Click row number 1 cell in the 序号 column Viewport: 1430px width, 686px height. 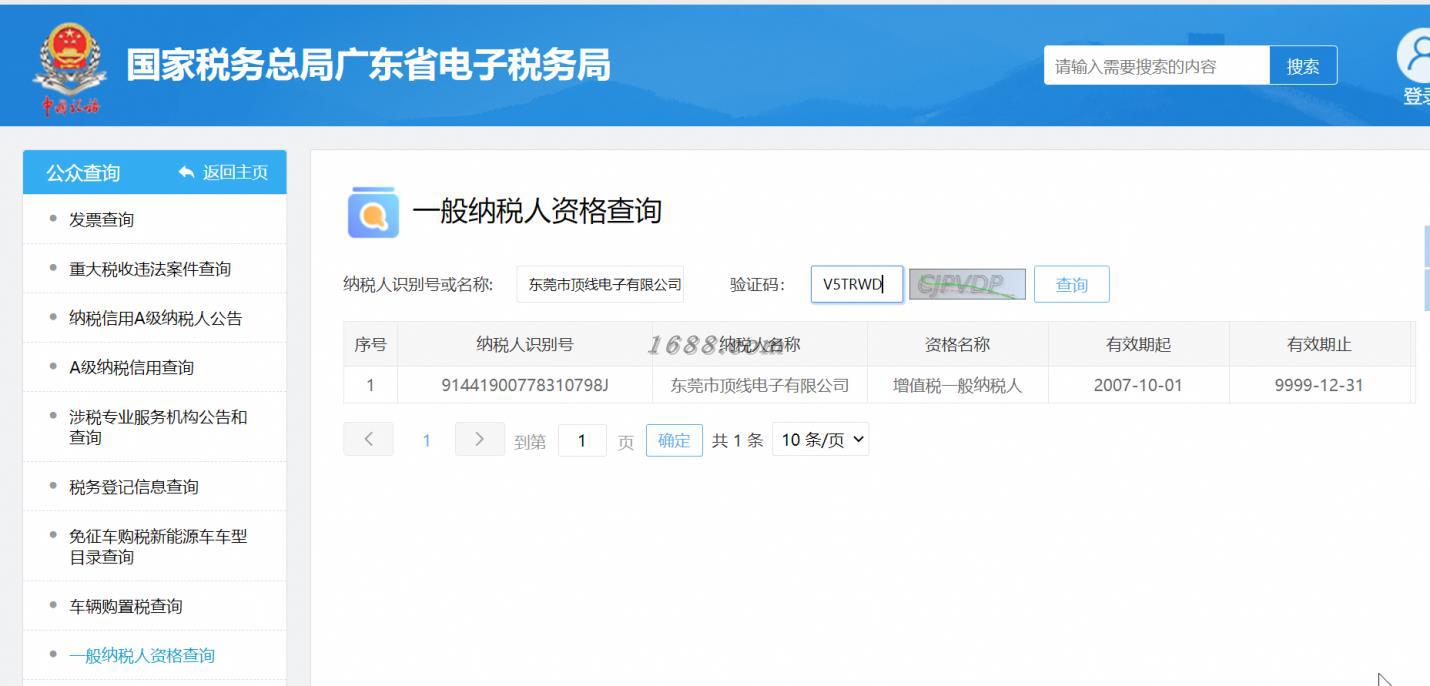pos(370,385)
